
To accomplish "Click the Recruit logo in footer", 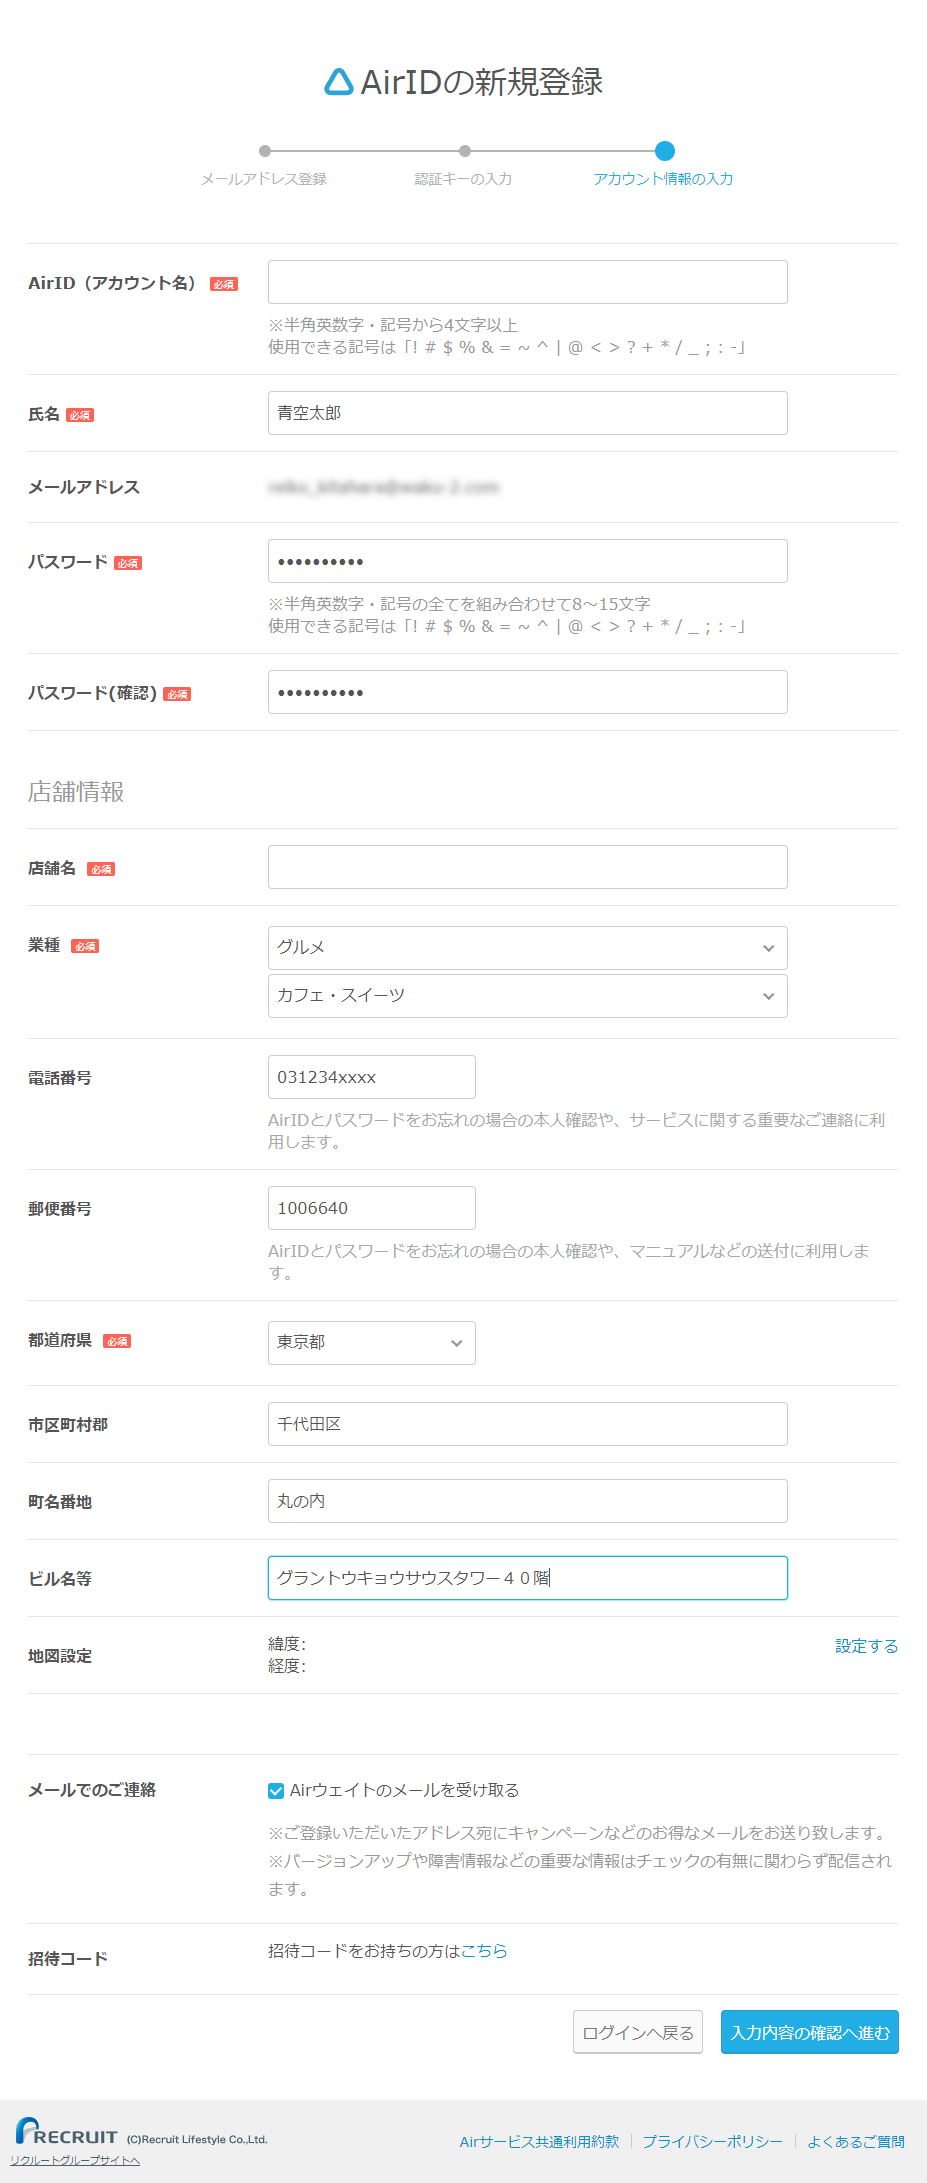I will (67, 2132).
